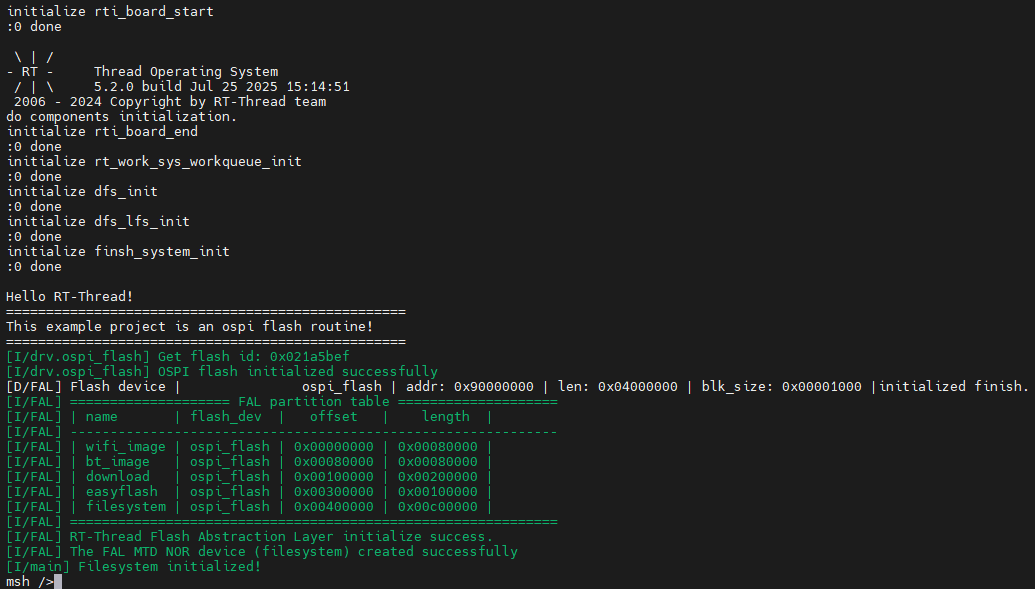This screenshot has width=1035, height=589.
Task: Click the "initialize finsh_system_init" line
Action: (118, 251)
